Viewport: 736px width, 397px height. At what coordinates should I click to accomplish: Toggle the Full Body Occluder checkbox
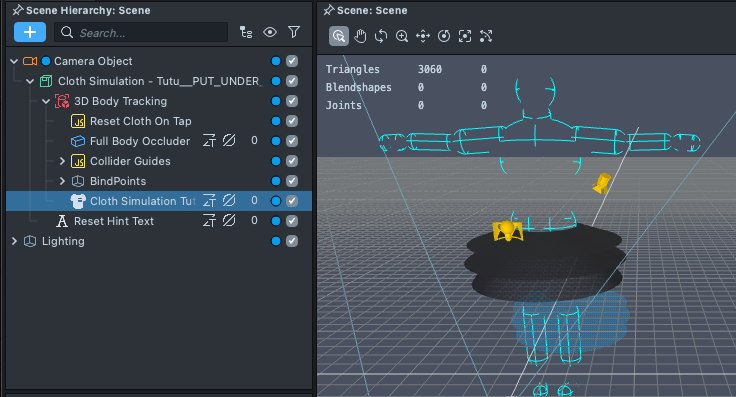click(x=292, y=141)
